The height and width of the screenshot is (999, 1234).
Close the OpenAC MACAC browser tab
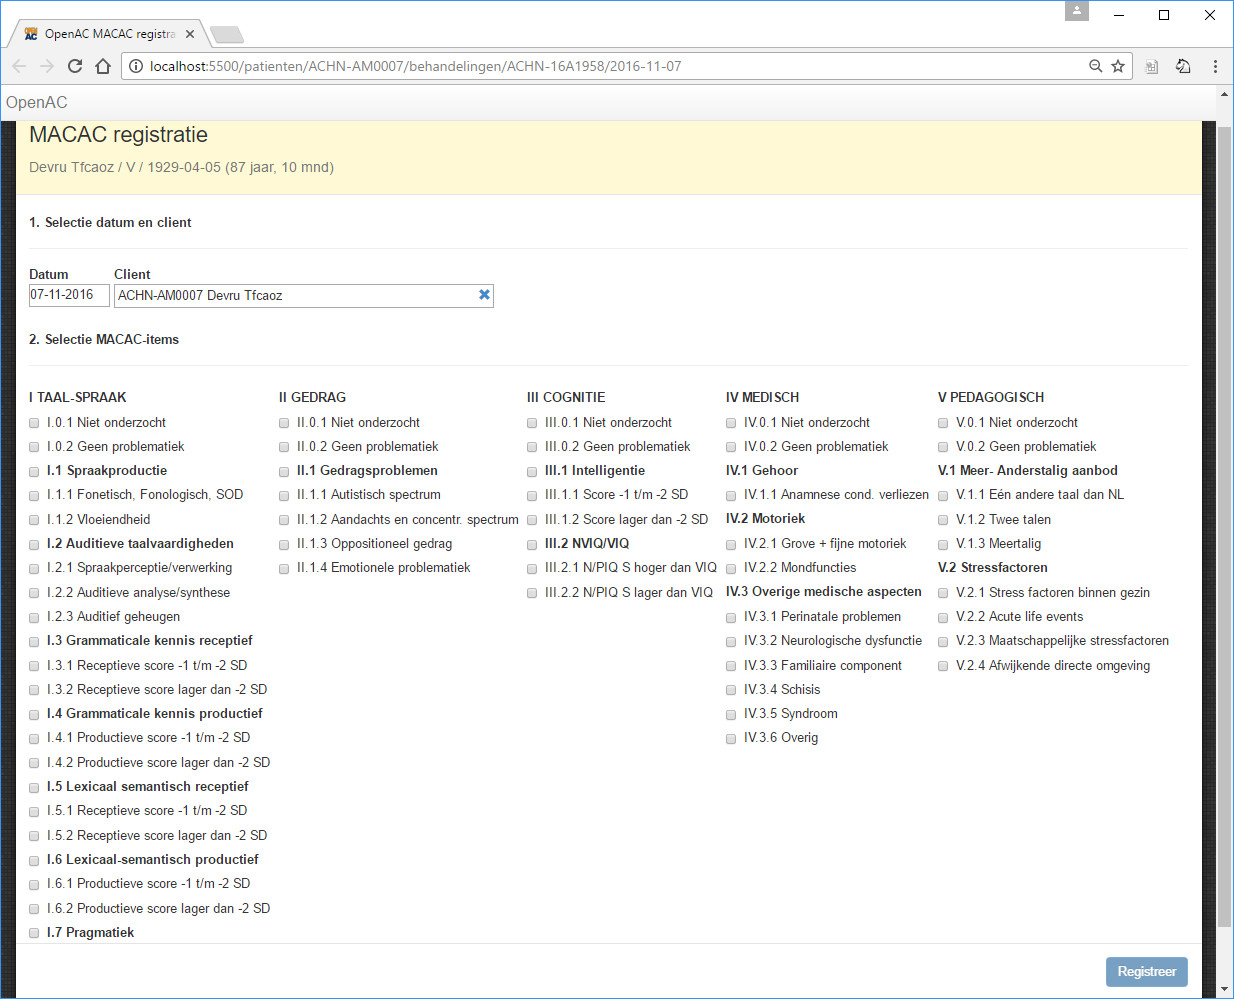(190, 34)
